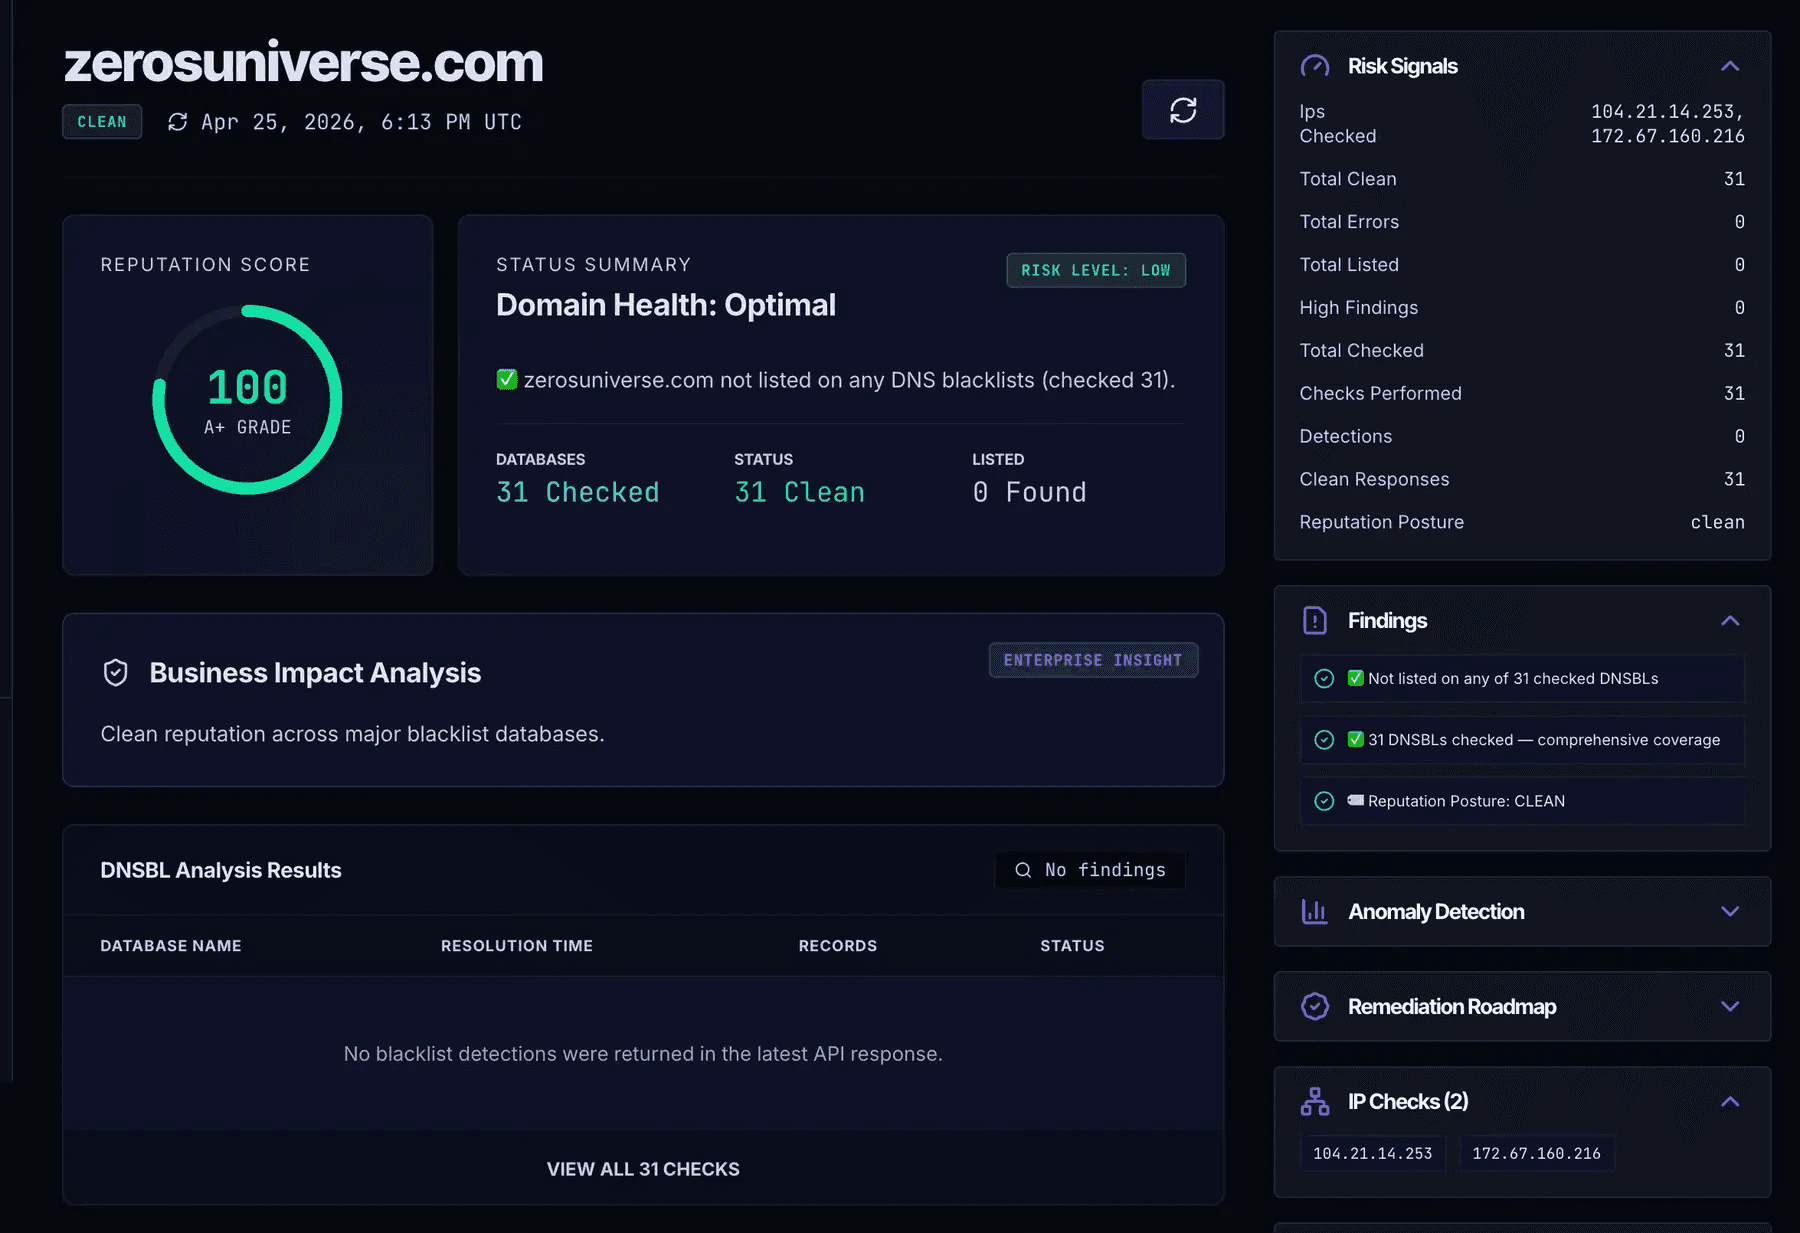Click View All 31 Checks
This screenshot has width=1800, height=1233.
coord(643,1169)
